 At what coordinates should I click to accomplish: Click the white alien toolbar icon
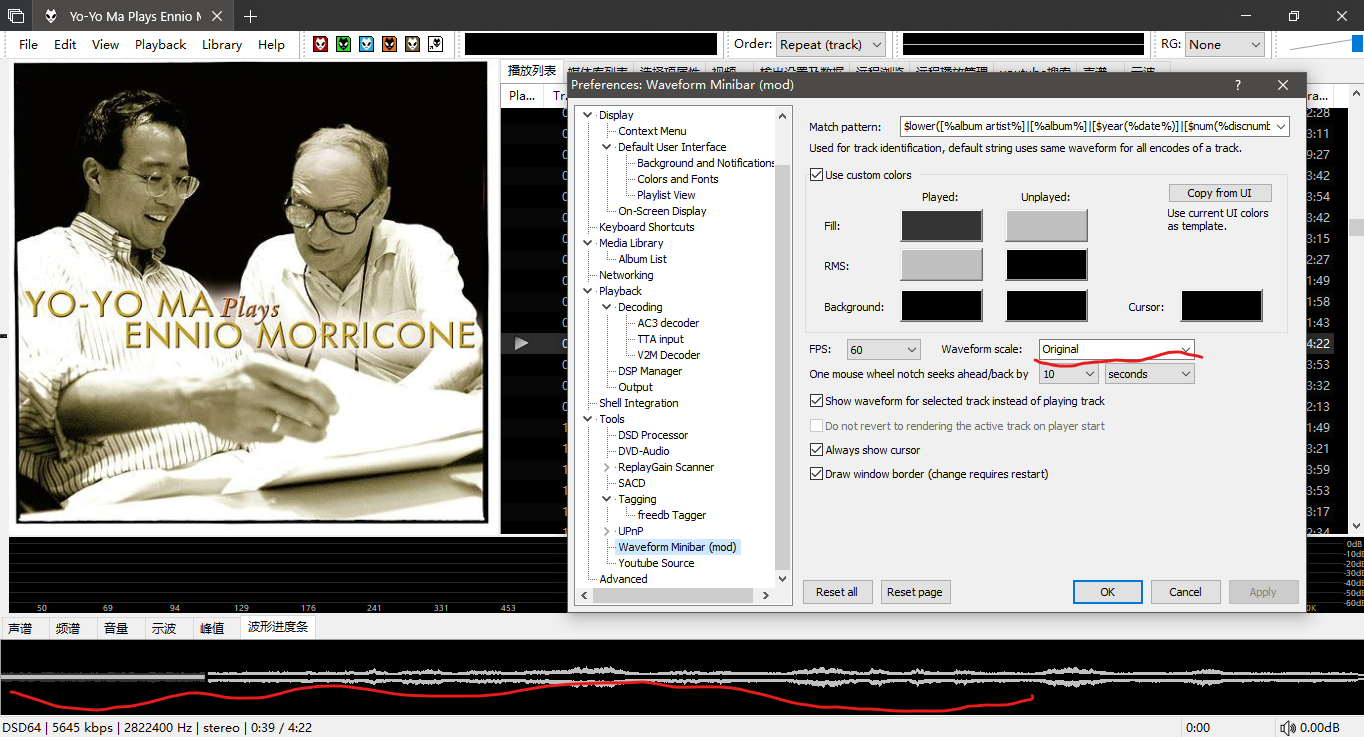pyautogui.click(x=435, y=44)
